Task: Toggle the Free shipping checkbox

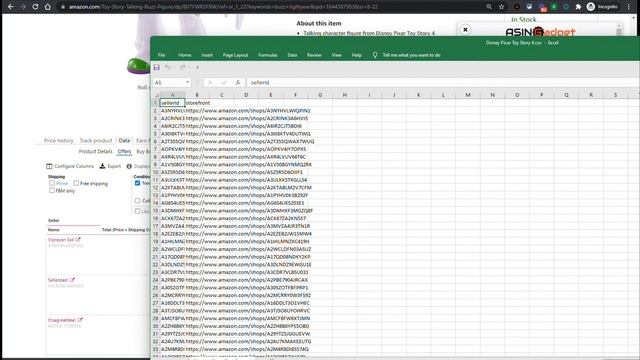Action: [76, 183]
